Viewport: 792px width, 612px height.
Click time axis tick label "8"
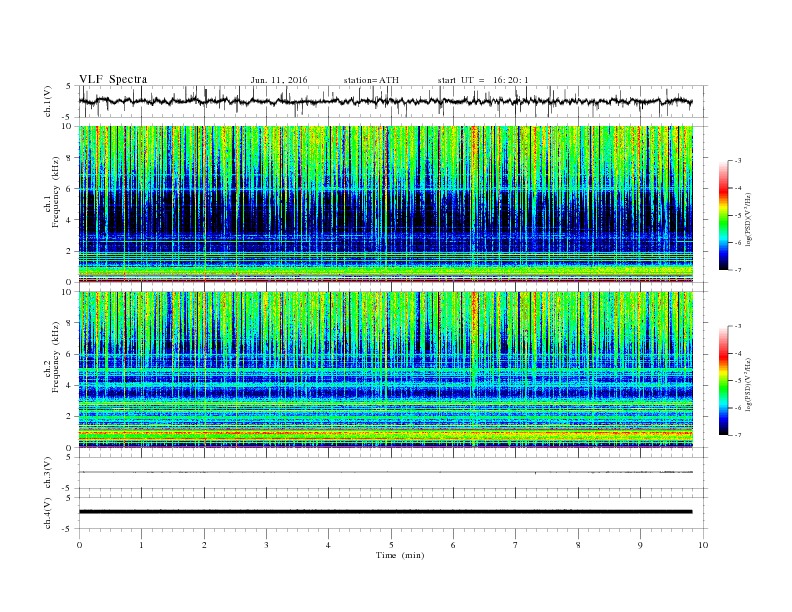coord(578,545)
